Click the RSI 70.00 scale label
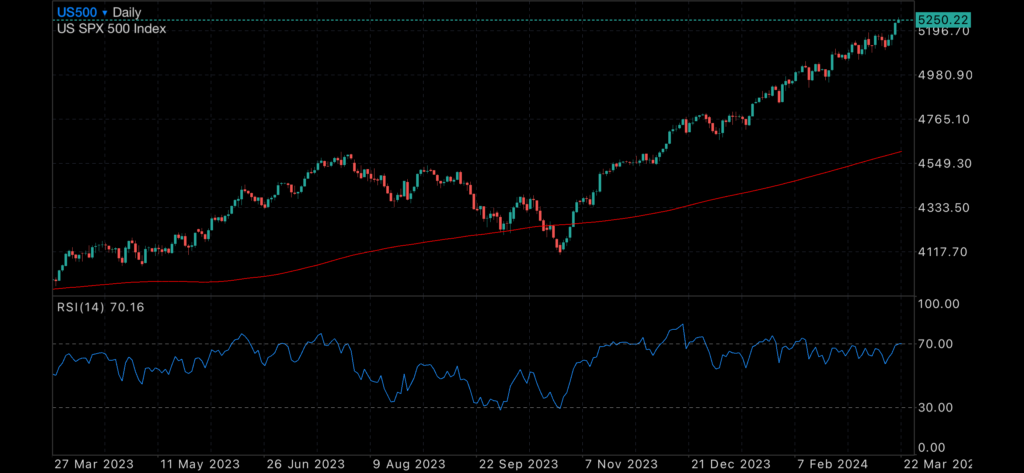 click(x=936, y=344)
